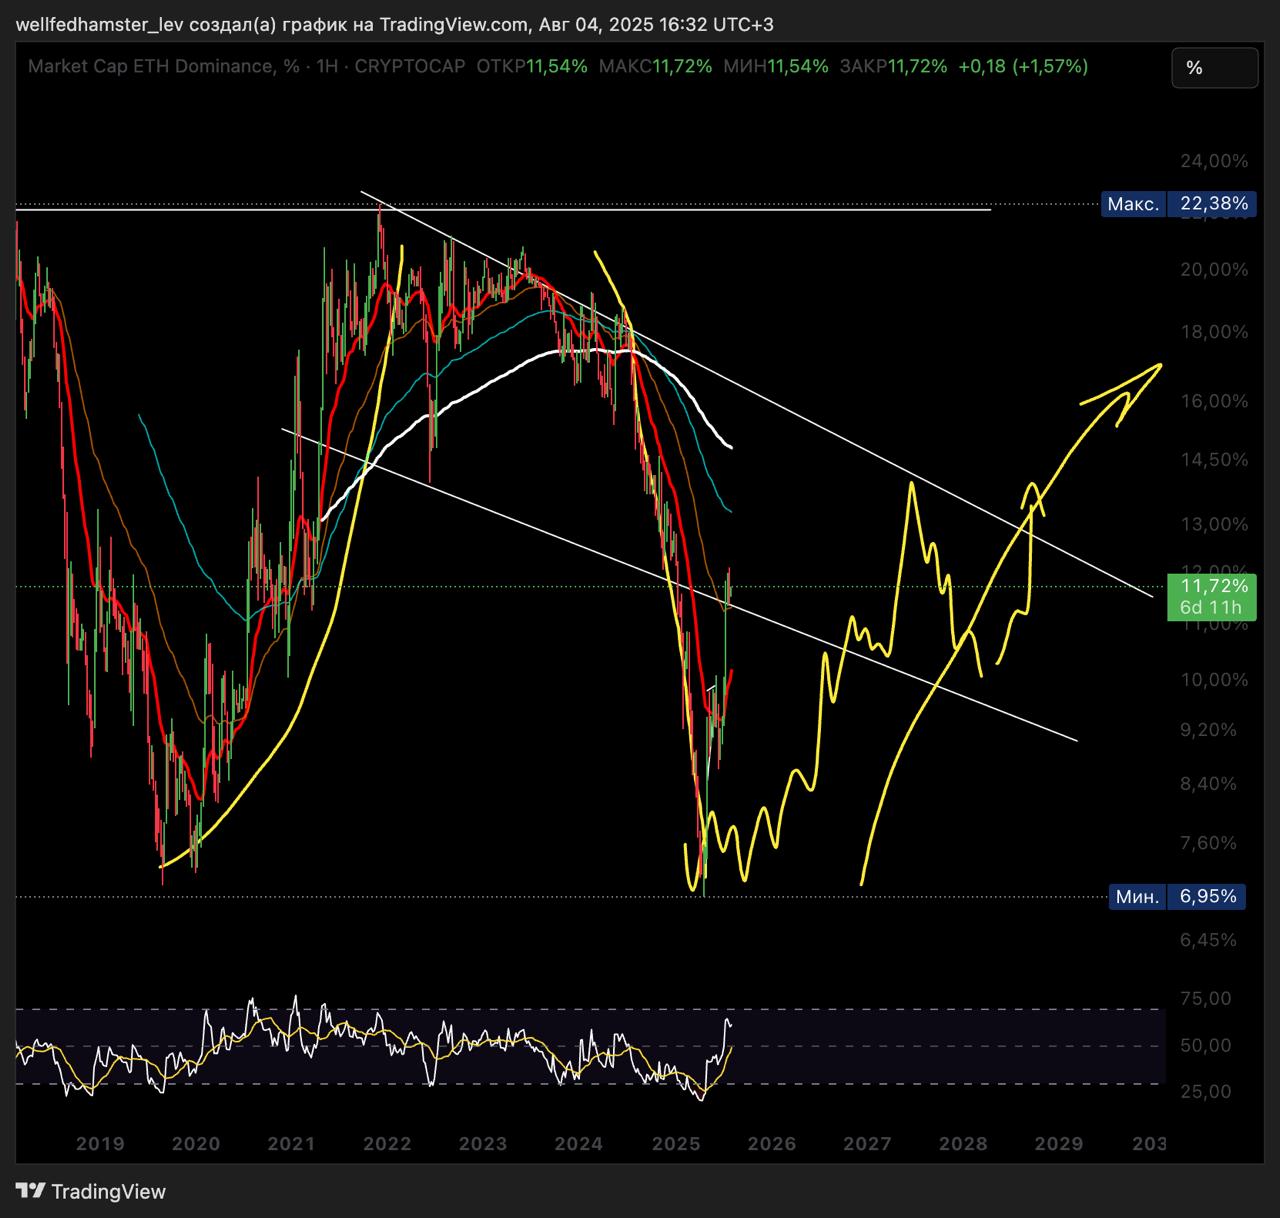The height and width of the screenshot is (1218, 1280).
Task: Click the ОТКР 11,54% value
Action: [x=532, y=67]
